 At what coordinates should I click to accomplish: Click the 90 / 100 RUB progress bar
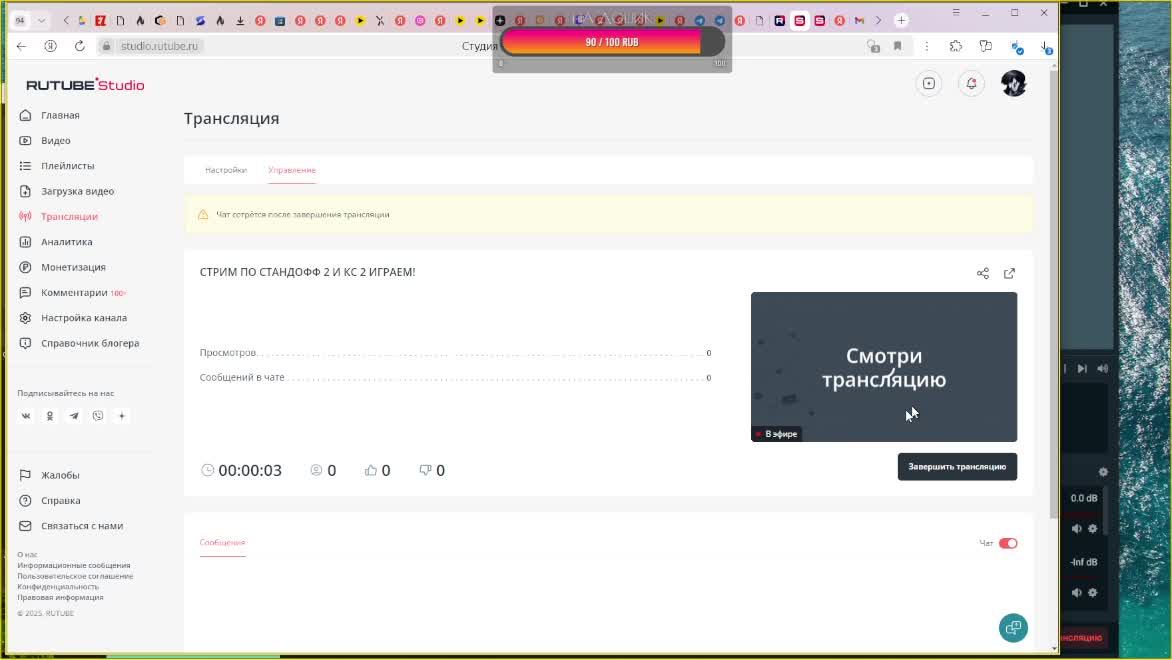click(611, 43)
